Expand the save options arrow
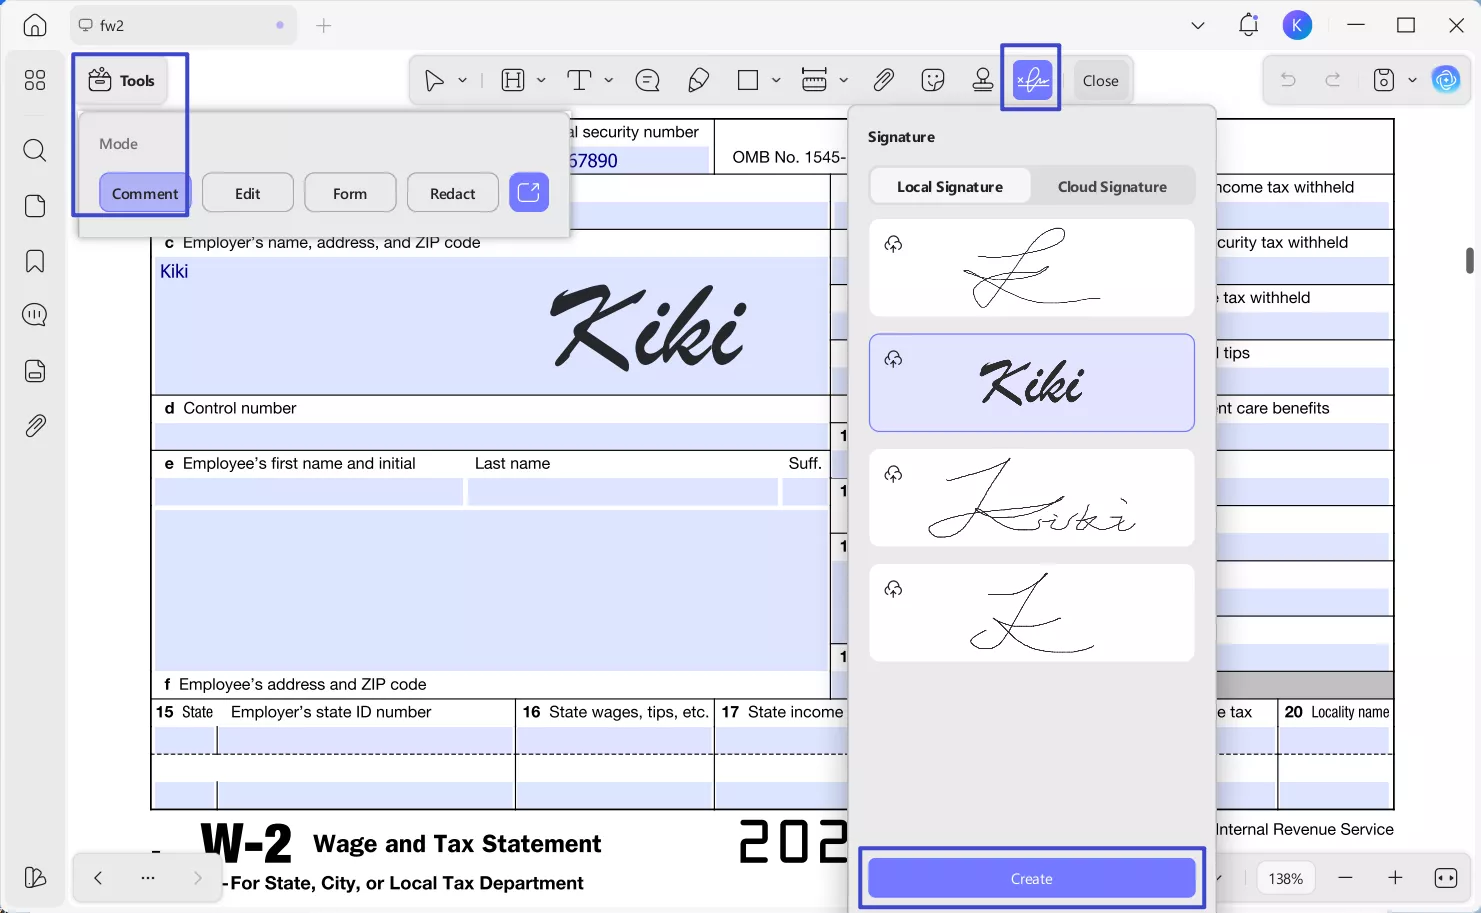 1412,81
